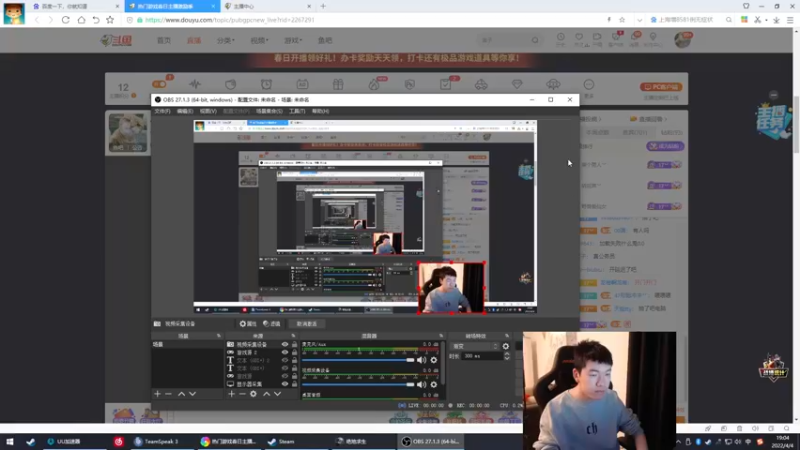
Task: Click the Douyu 鱼吧 nav link
Action: click(x=325, y=40)
